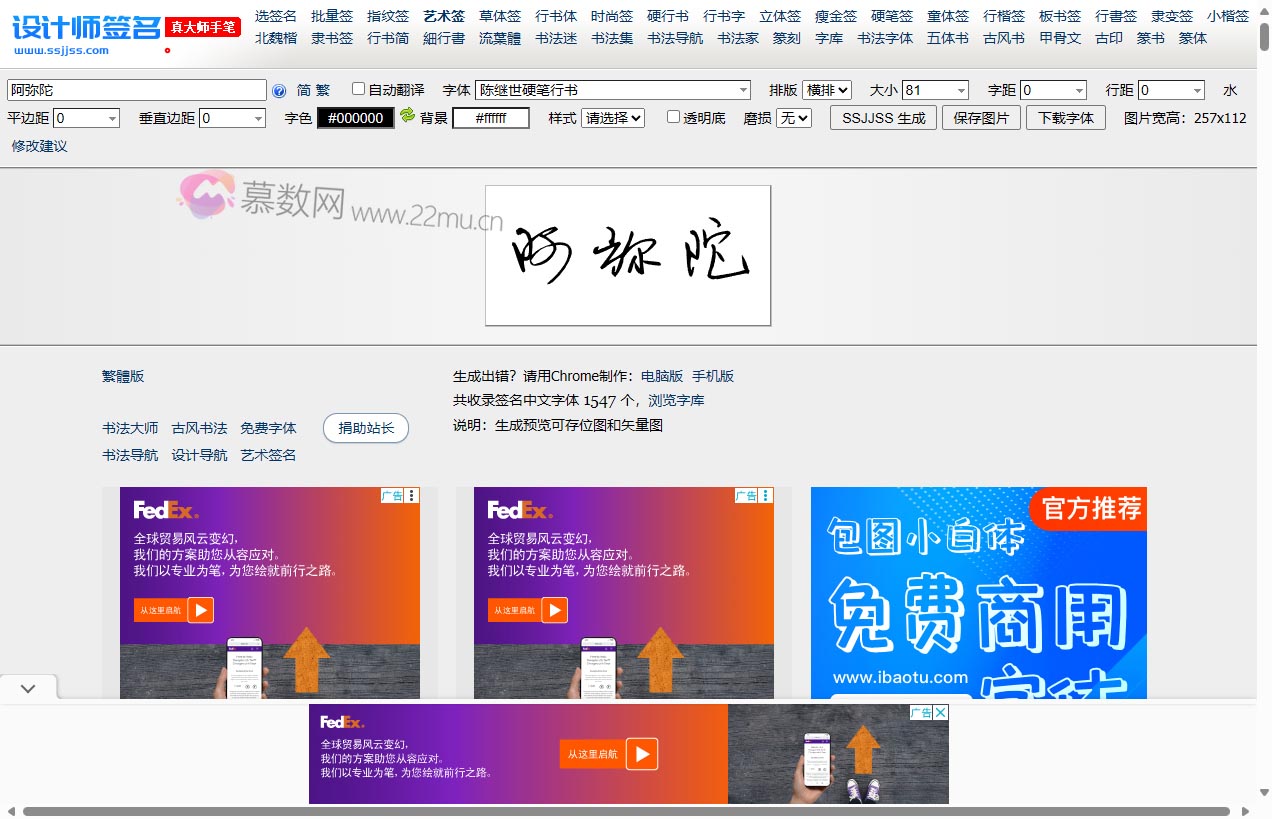This screenshot has height=819, width=1272.
Task: Click the blue circular help icon
Action: (x=280, y=90)
